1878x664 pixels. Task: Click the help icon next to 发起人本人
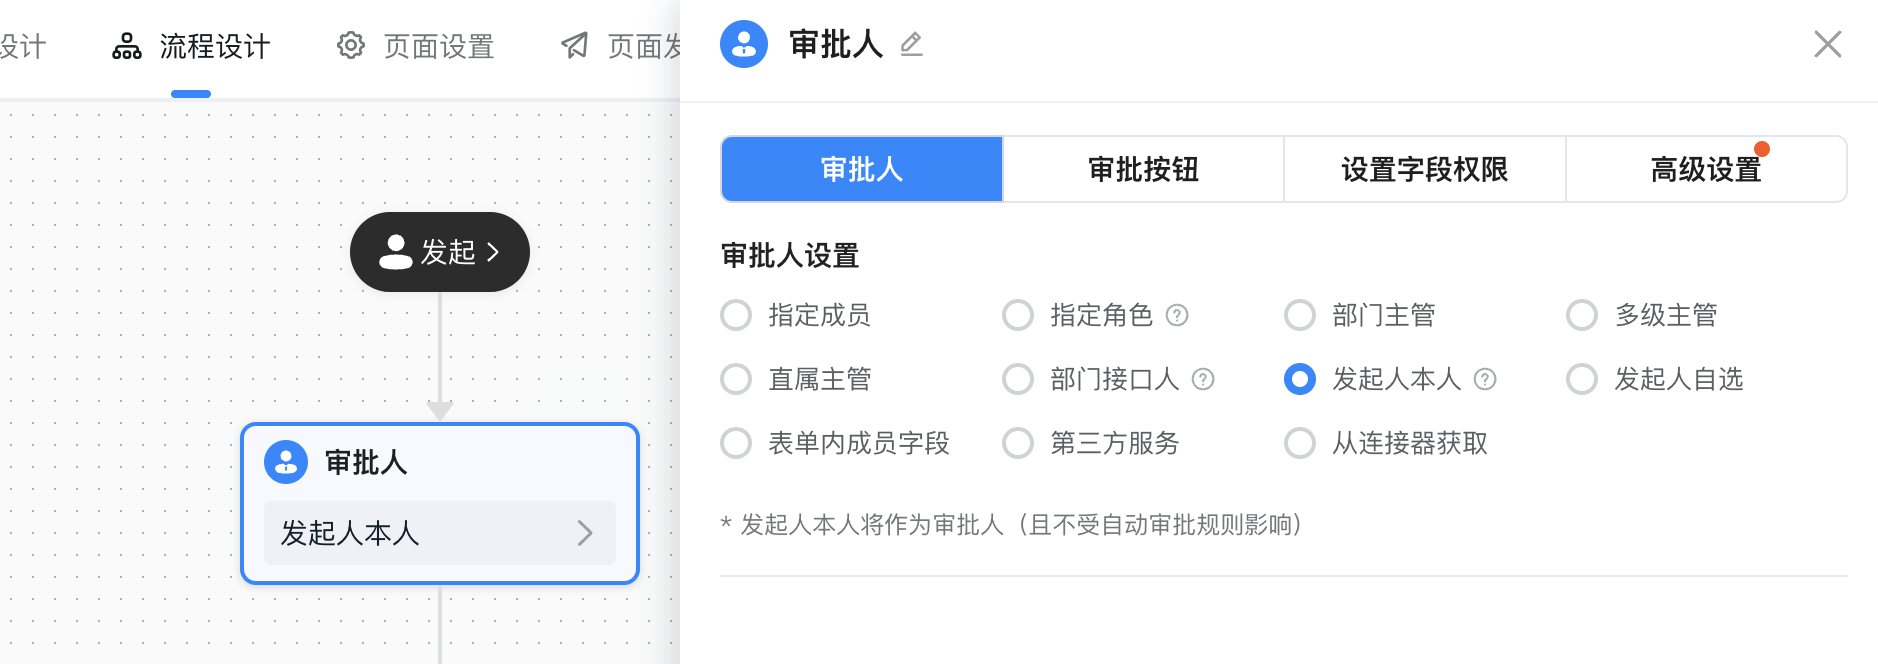click(x=1486, y=379)
